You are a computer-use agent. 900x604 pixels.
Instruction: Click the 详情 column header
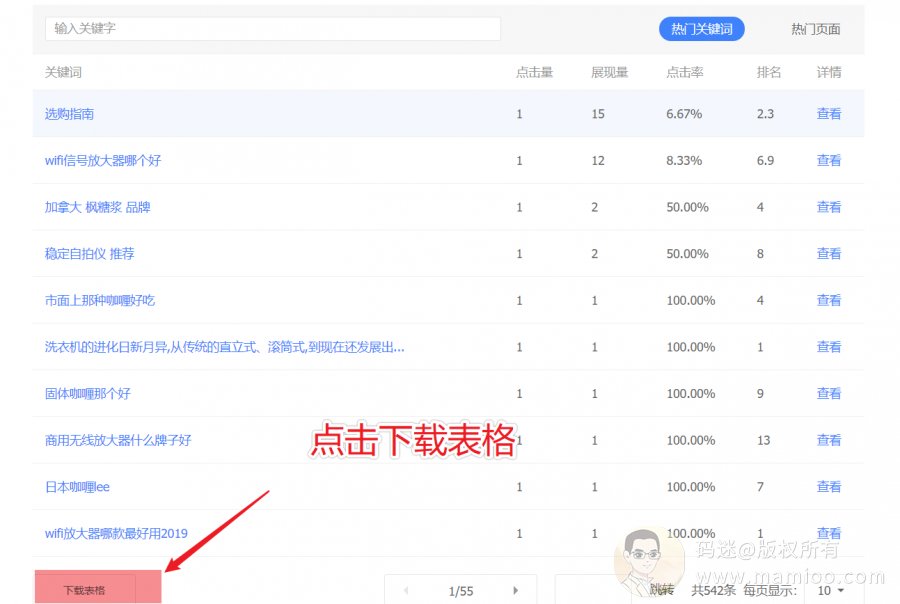[x=829, y=72]
